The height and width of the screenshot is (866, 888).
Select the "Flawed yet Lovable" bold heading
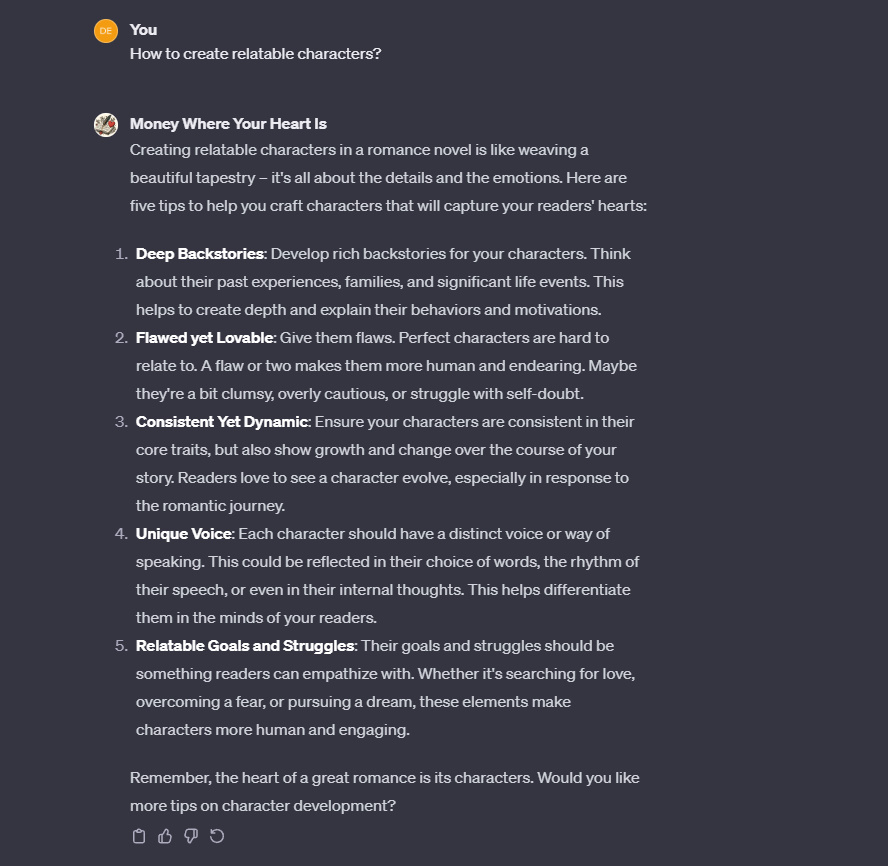pos(205,338)
